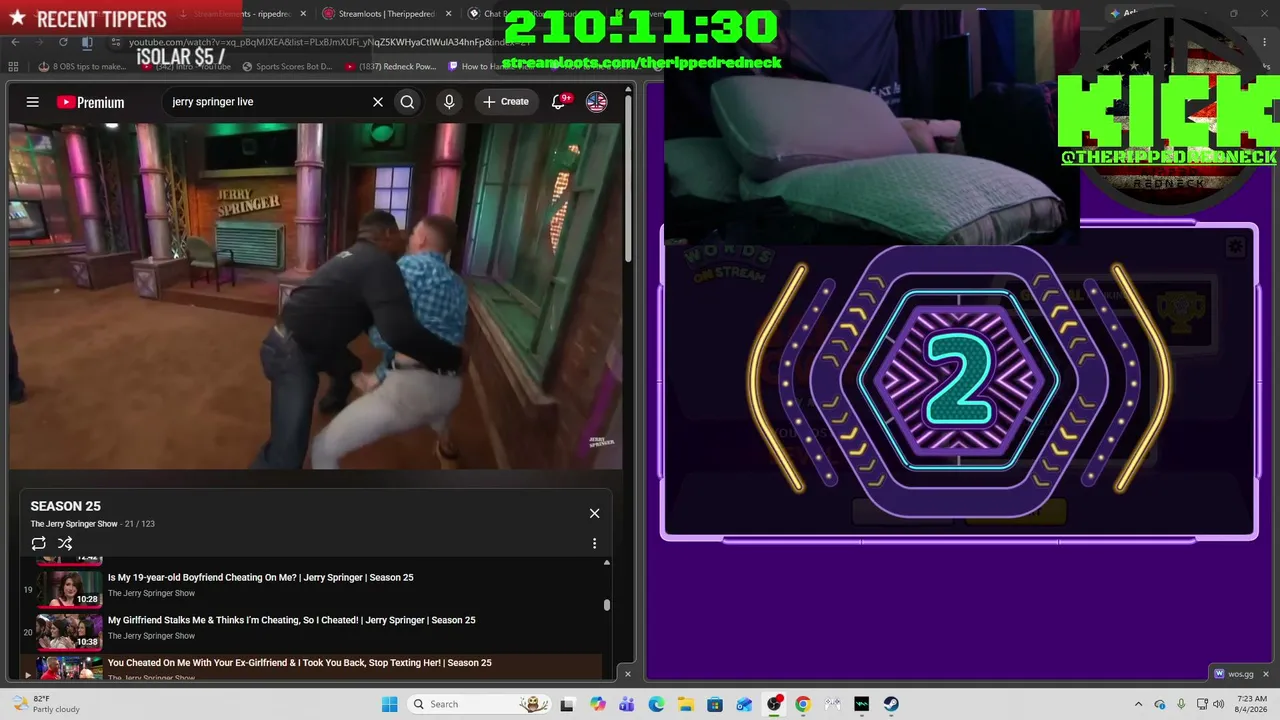Switch to OBS Studio on the taskbar

(774, 704)
